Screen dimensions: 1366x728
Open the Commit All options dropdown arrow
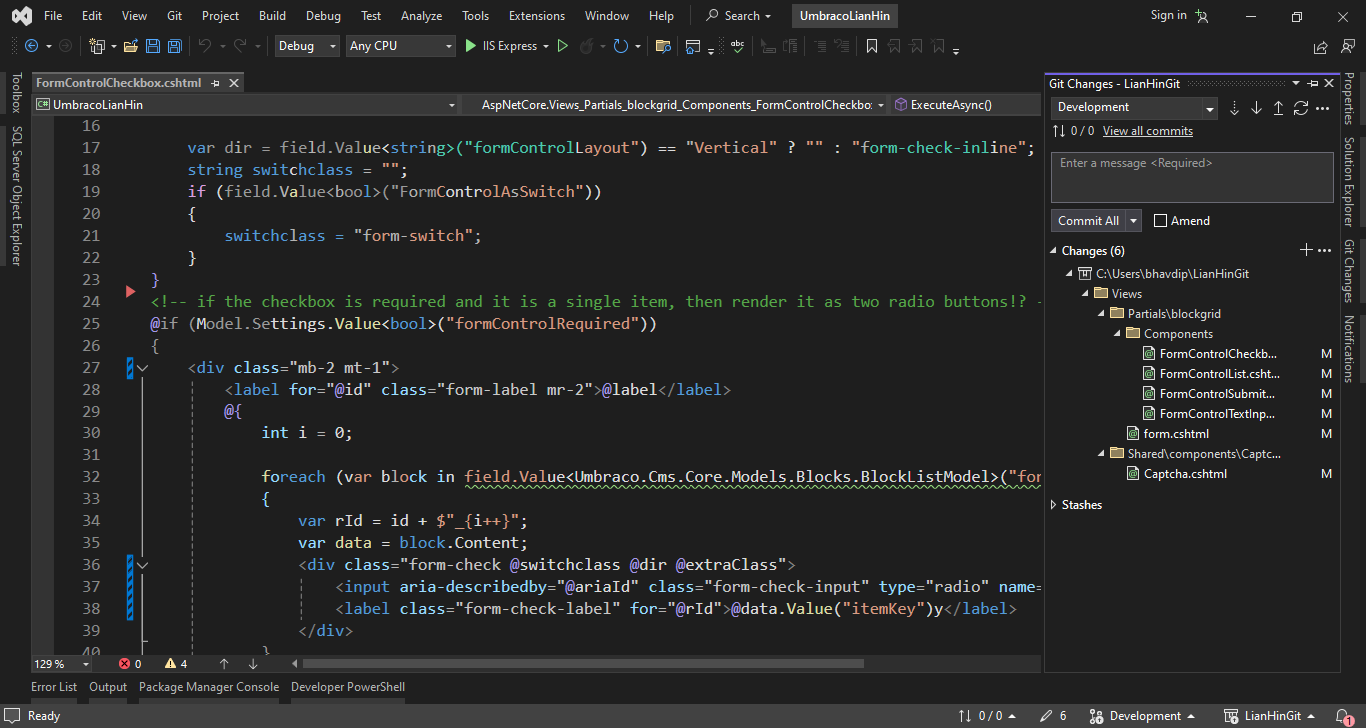click(1134, 221)
